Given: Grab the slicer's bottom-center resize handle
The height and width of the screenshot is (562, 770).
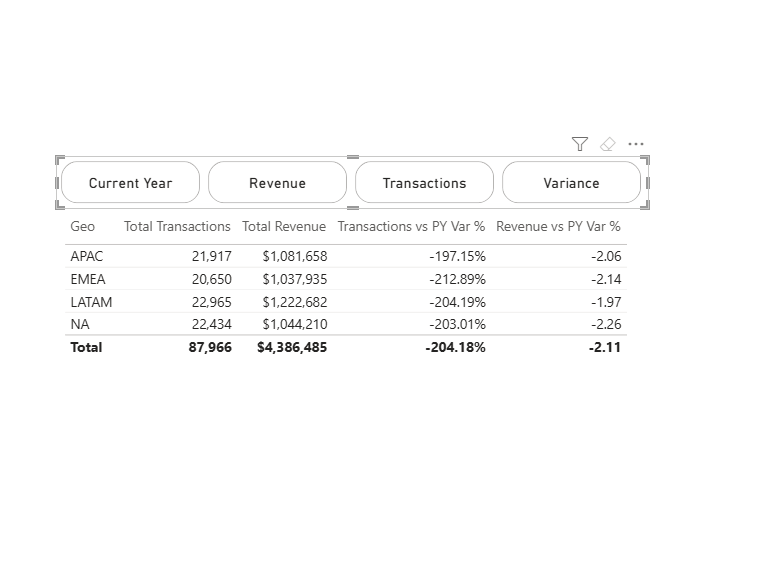Looking at the screenshot, I should pos(353,208).
